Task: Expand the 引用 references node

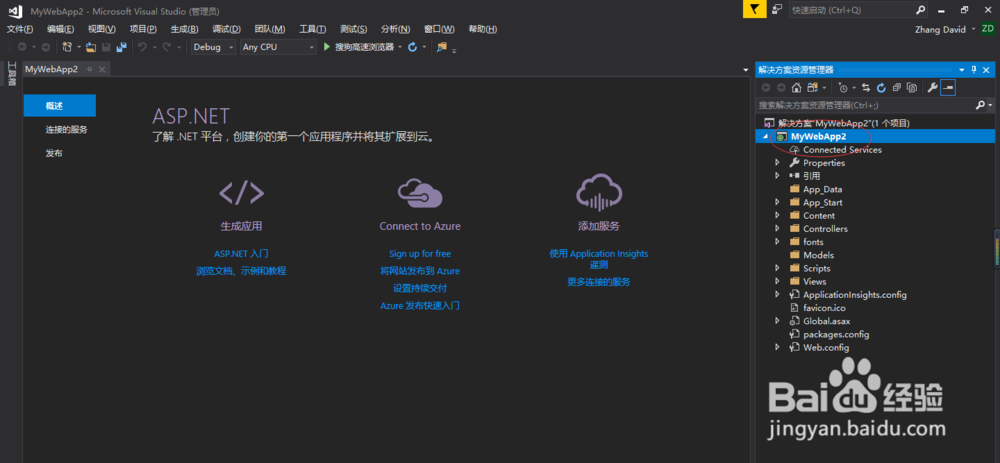Action: click(x=777, y=175)
